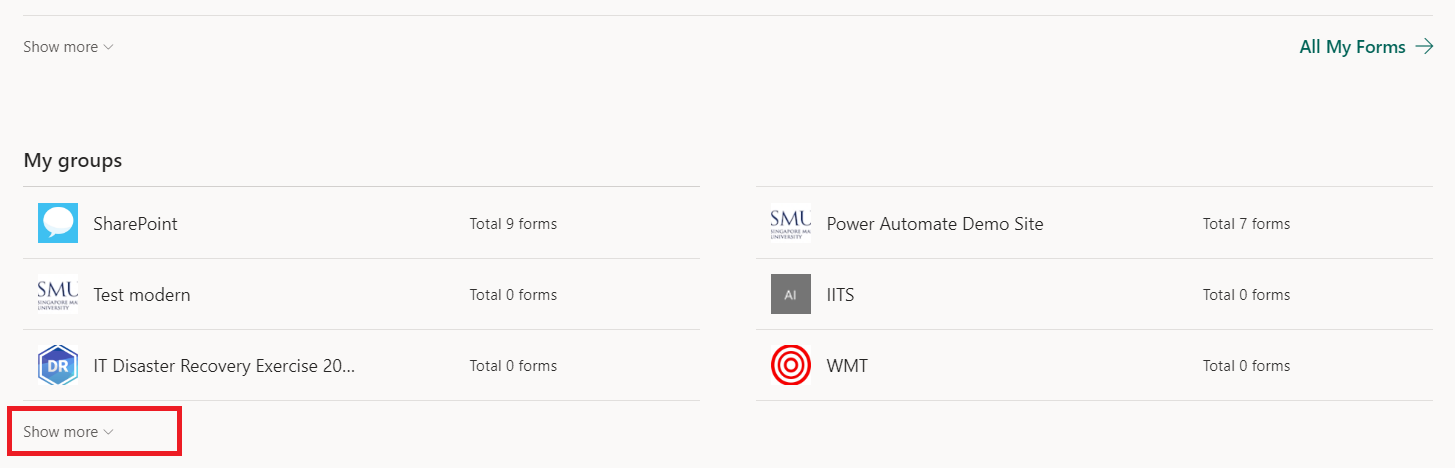This screenshot has height=468, width=1455.
Task: Open All My Forms link
Action: pyautogui.click(x=1366, y=47)
